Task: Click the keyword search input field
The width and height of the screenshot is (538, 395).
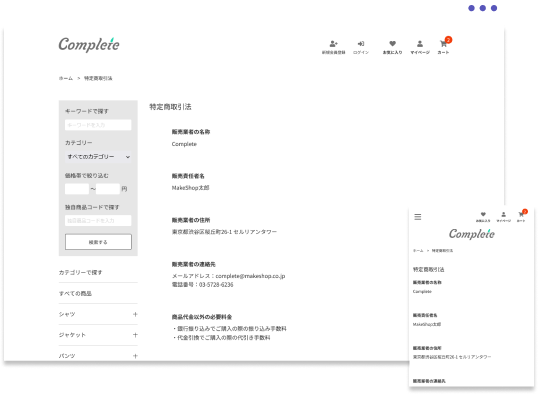Action: 98,125
